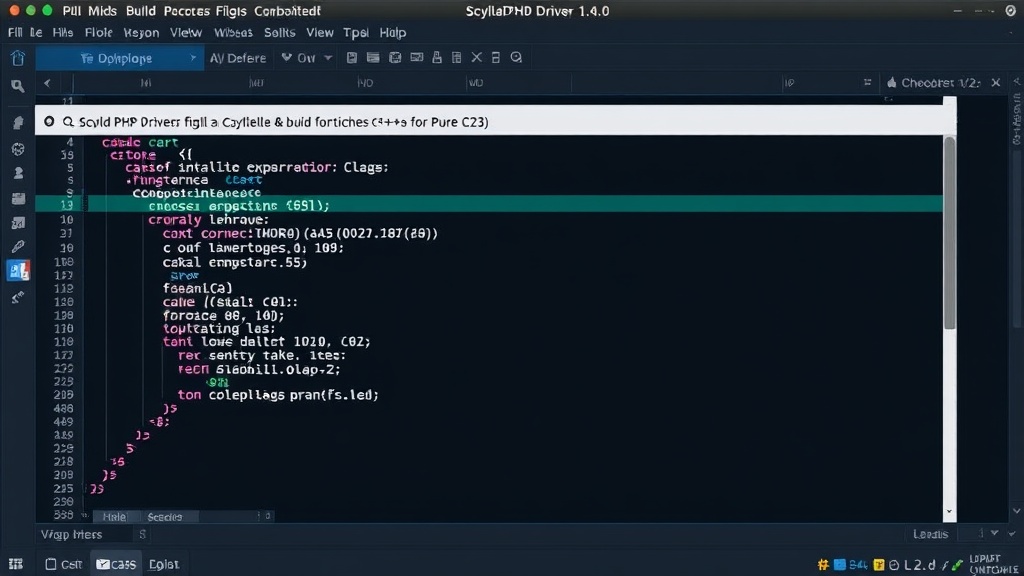Viewport: 1024px width, 576px height.
Task: Click the grid icon in bottom-left corner
Action: (16, 564)
